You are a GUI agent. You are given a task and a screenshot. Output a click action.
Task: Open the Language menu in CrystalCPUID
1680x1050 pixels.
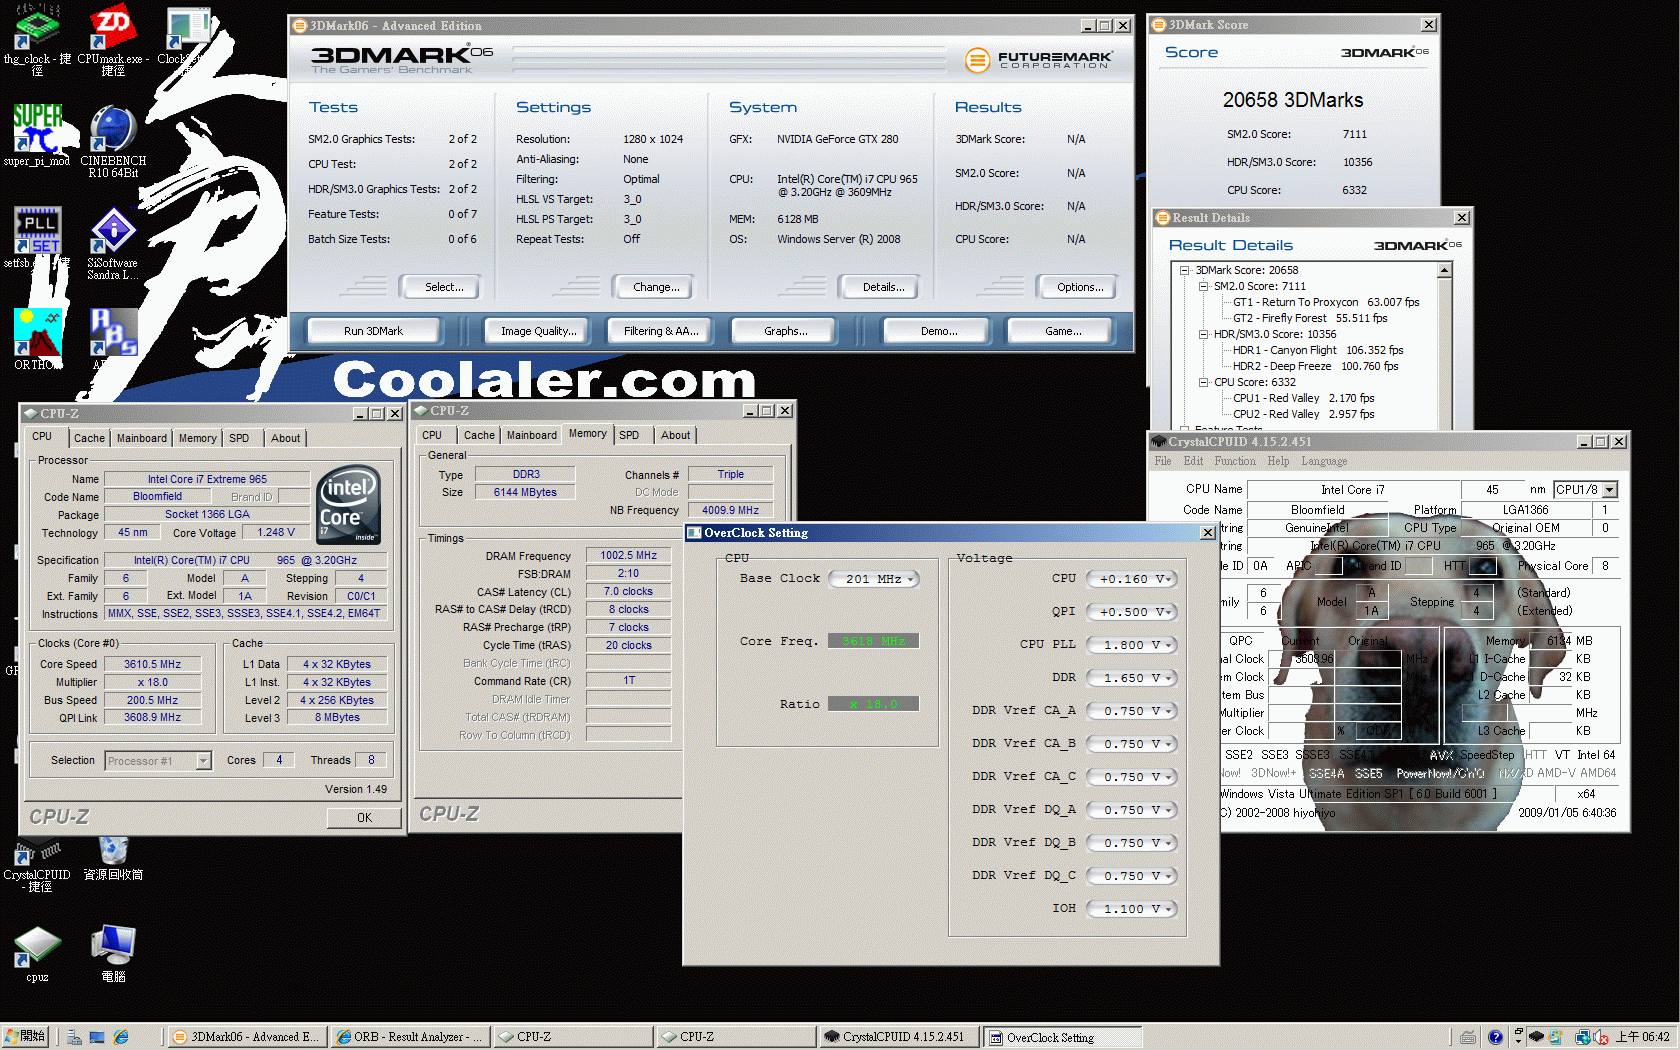pos(1324,461)
